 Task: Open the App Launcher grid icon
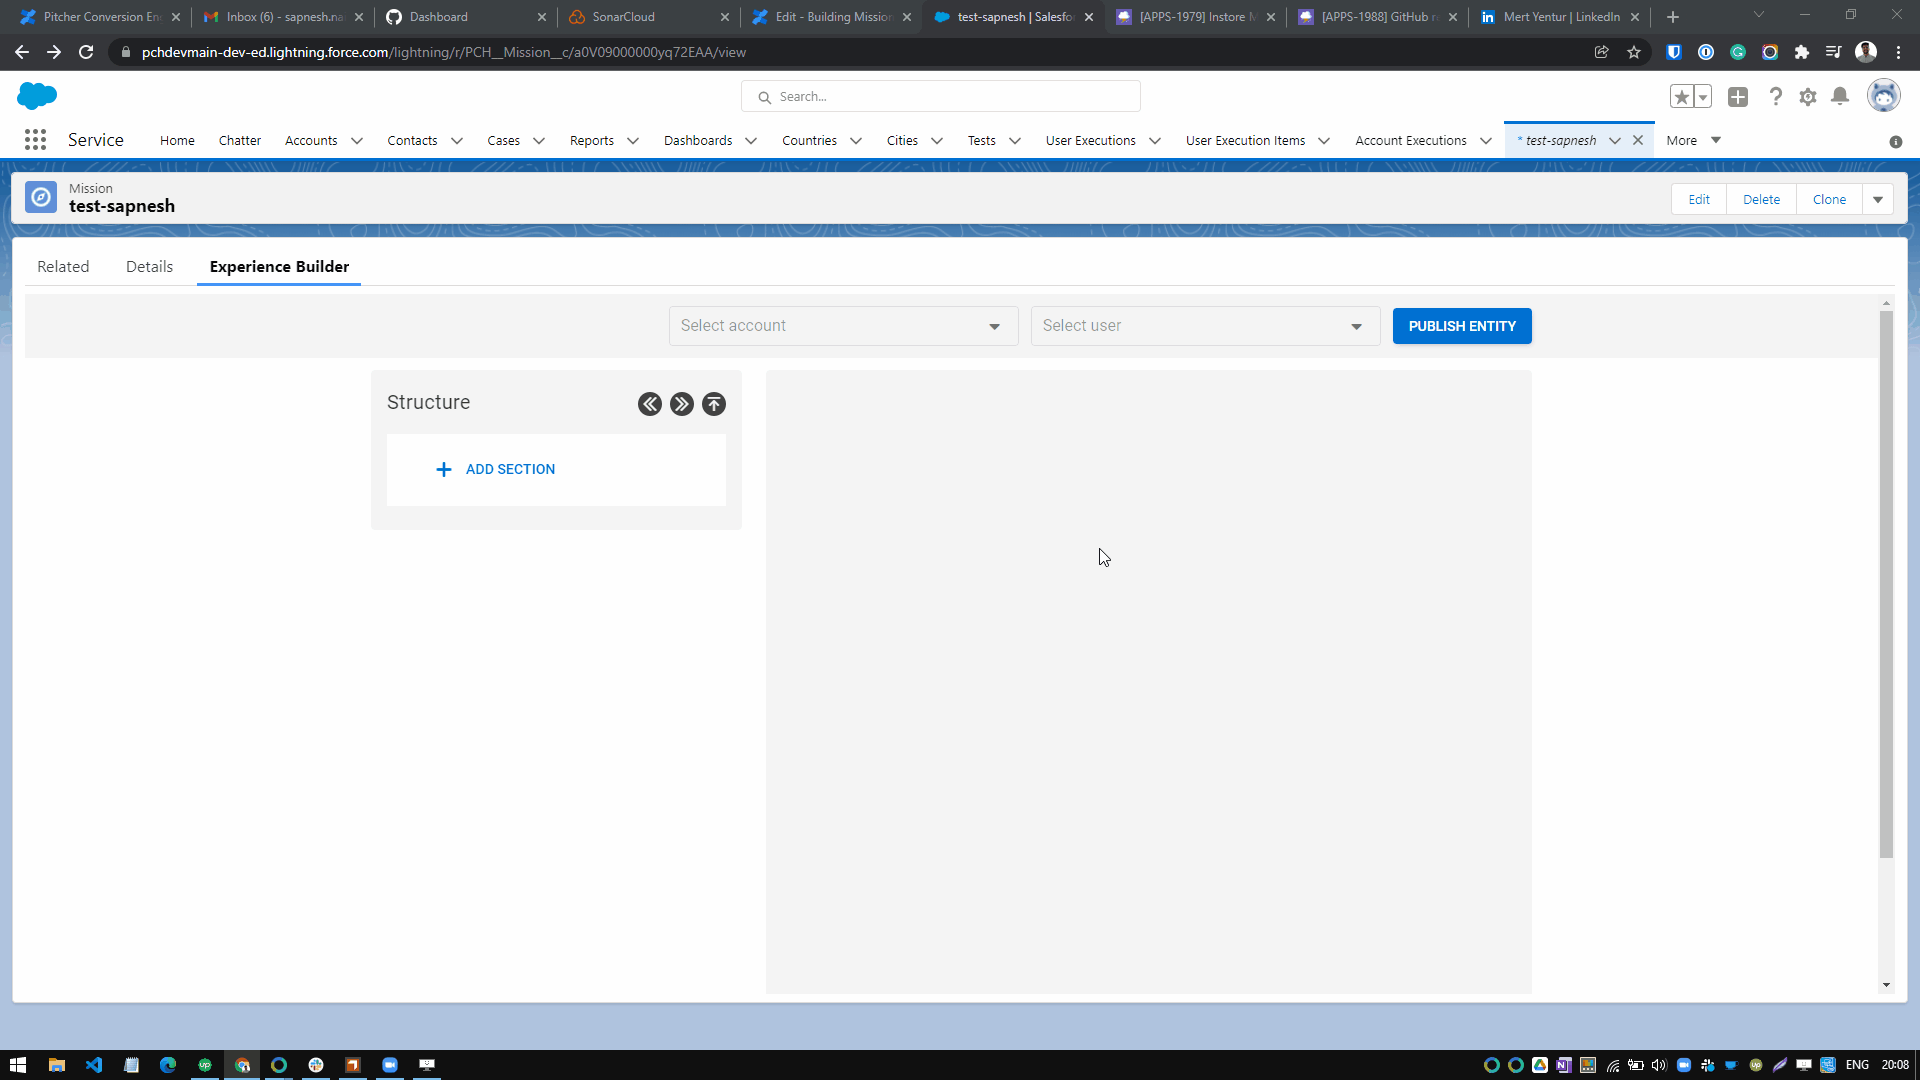(x=35, y=140)
